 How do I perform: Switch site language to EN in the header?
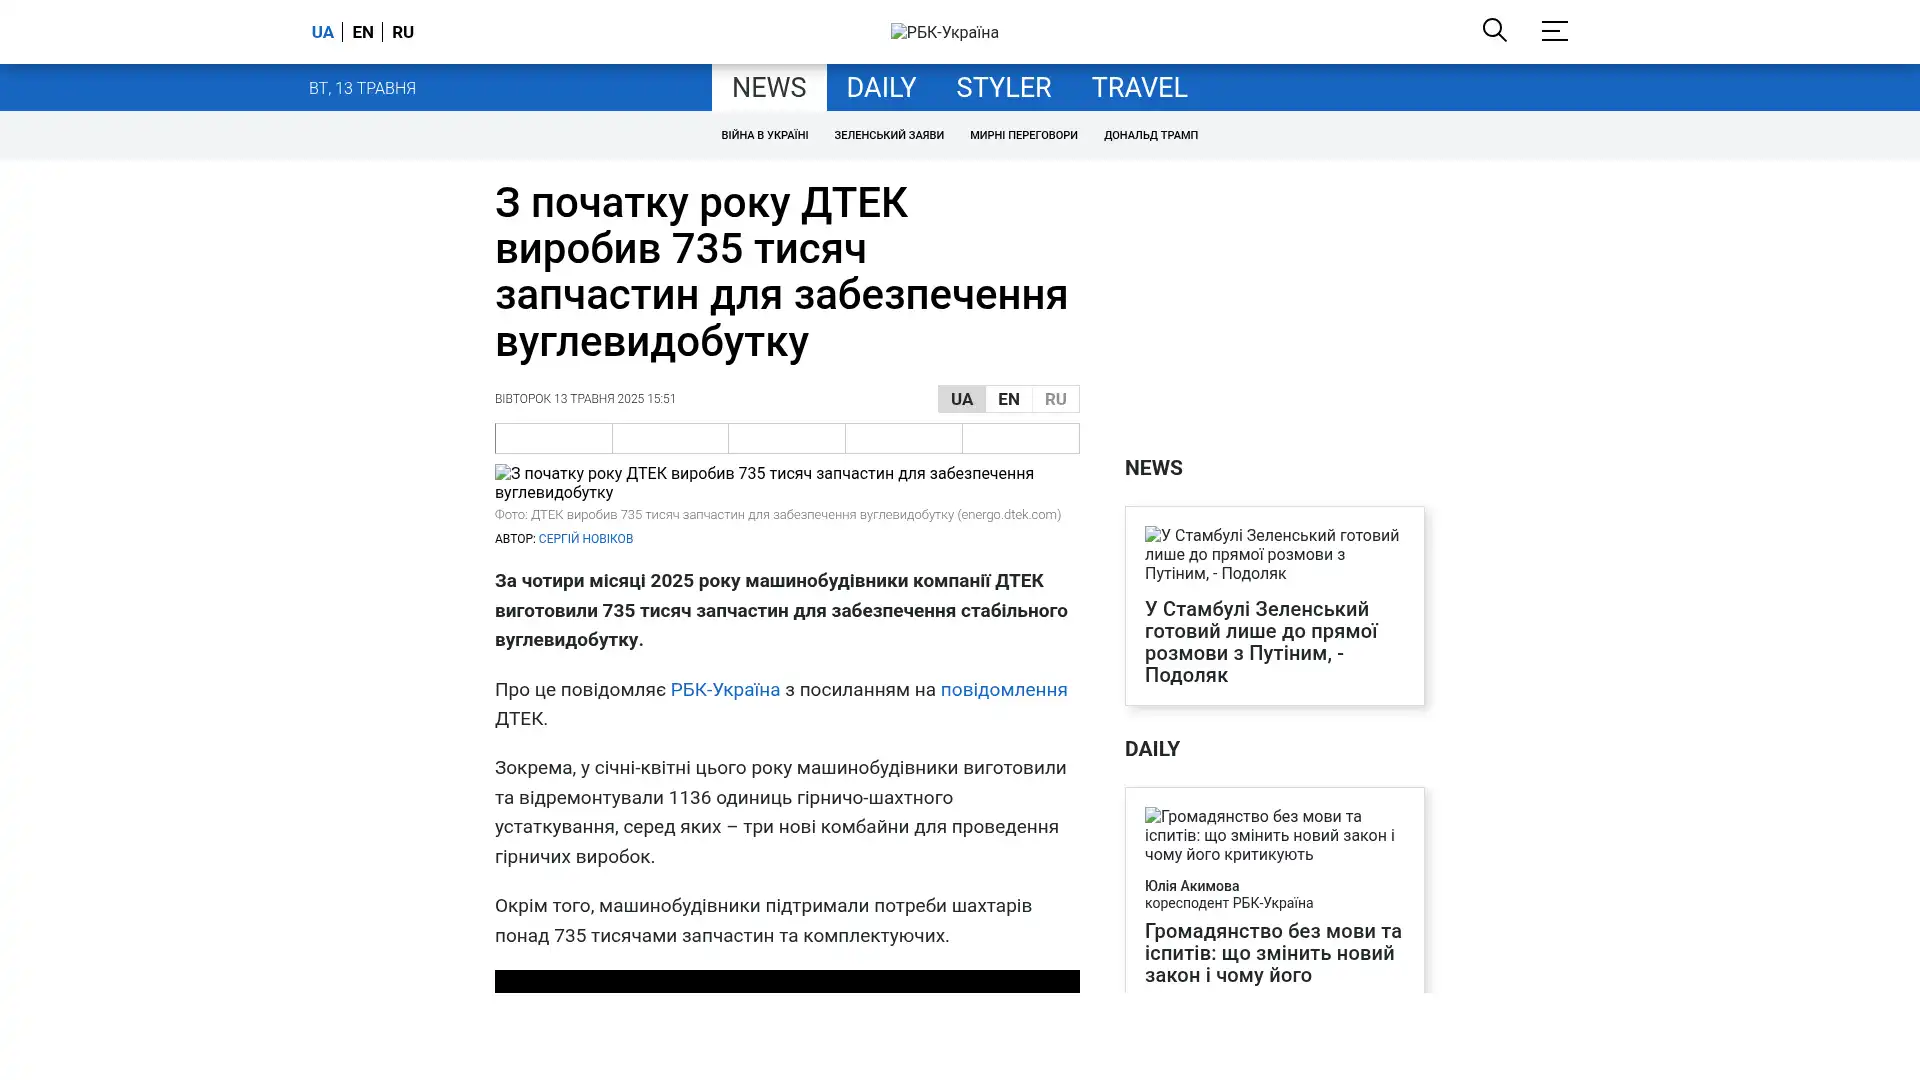pos(362,32)
